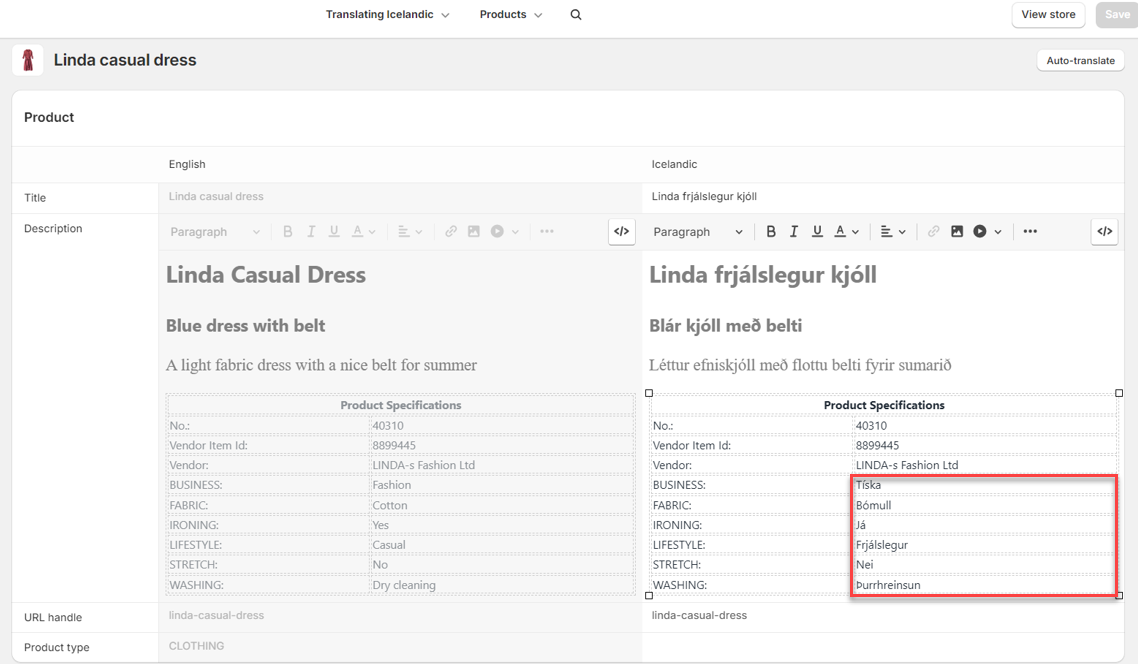Click the View store button
Screen dimensions: 1138x664
pyautogui.click(x=1048, y=15)
